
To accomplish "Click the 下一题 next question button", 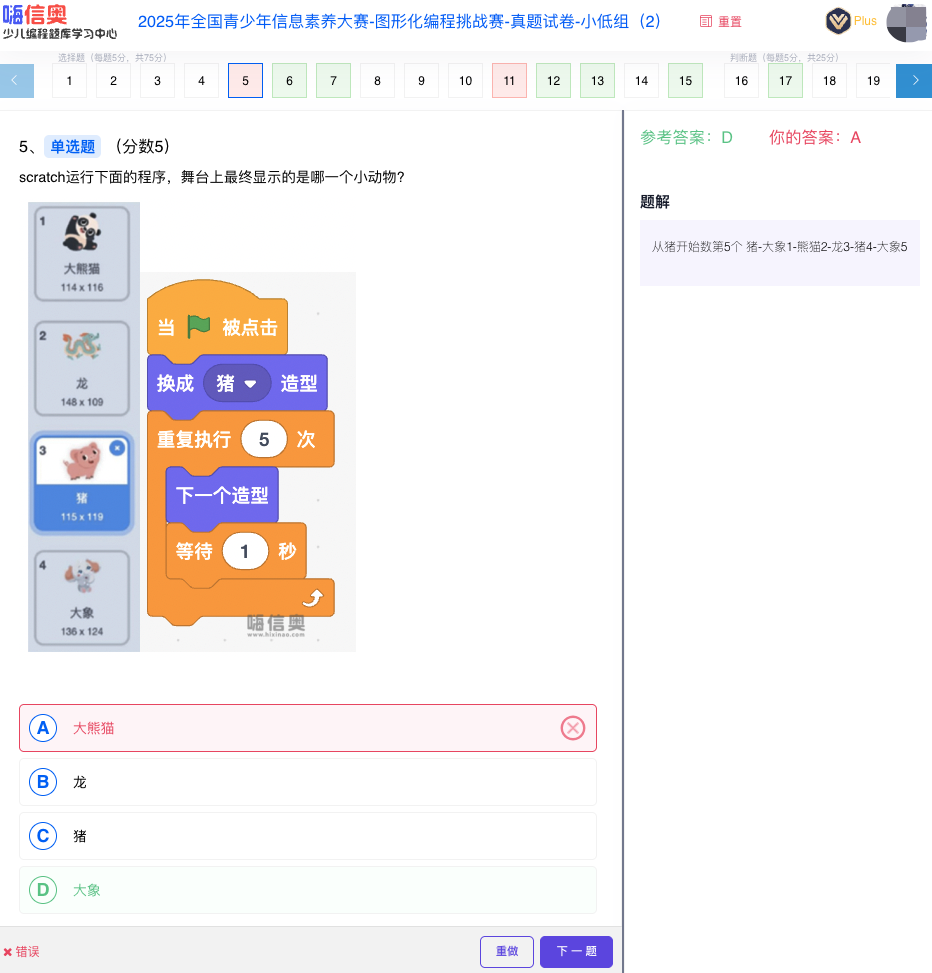I will pos(576,951).
